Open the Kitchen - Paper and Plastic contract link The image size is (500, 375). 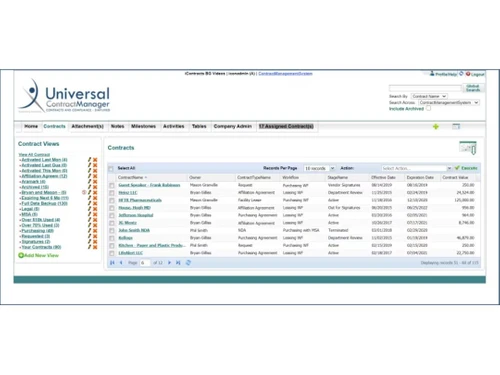[x=152, y=245]
